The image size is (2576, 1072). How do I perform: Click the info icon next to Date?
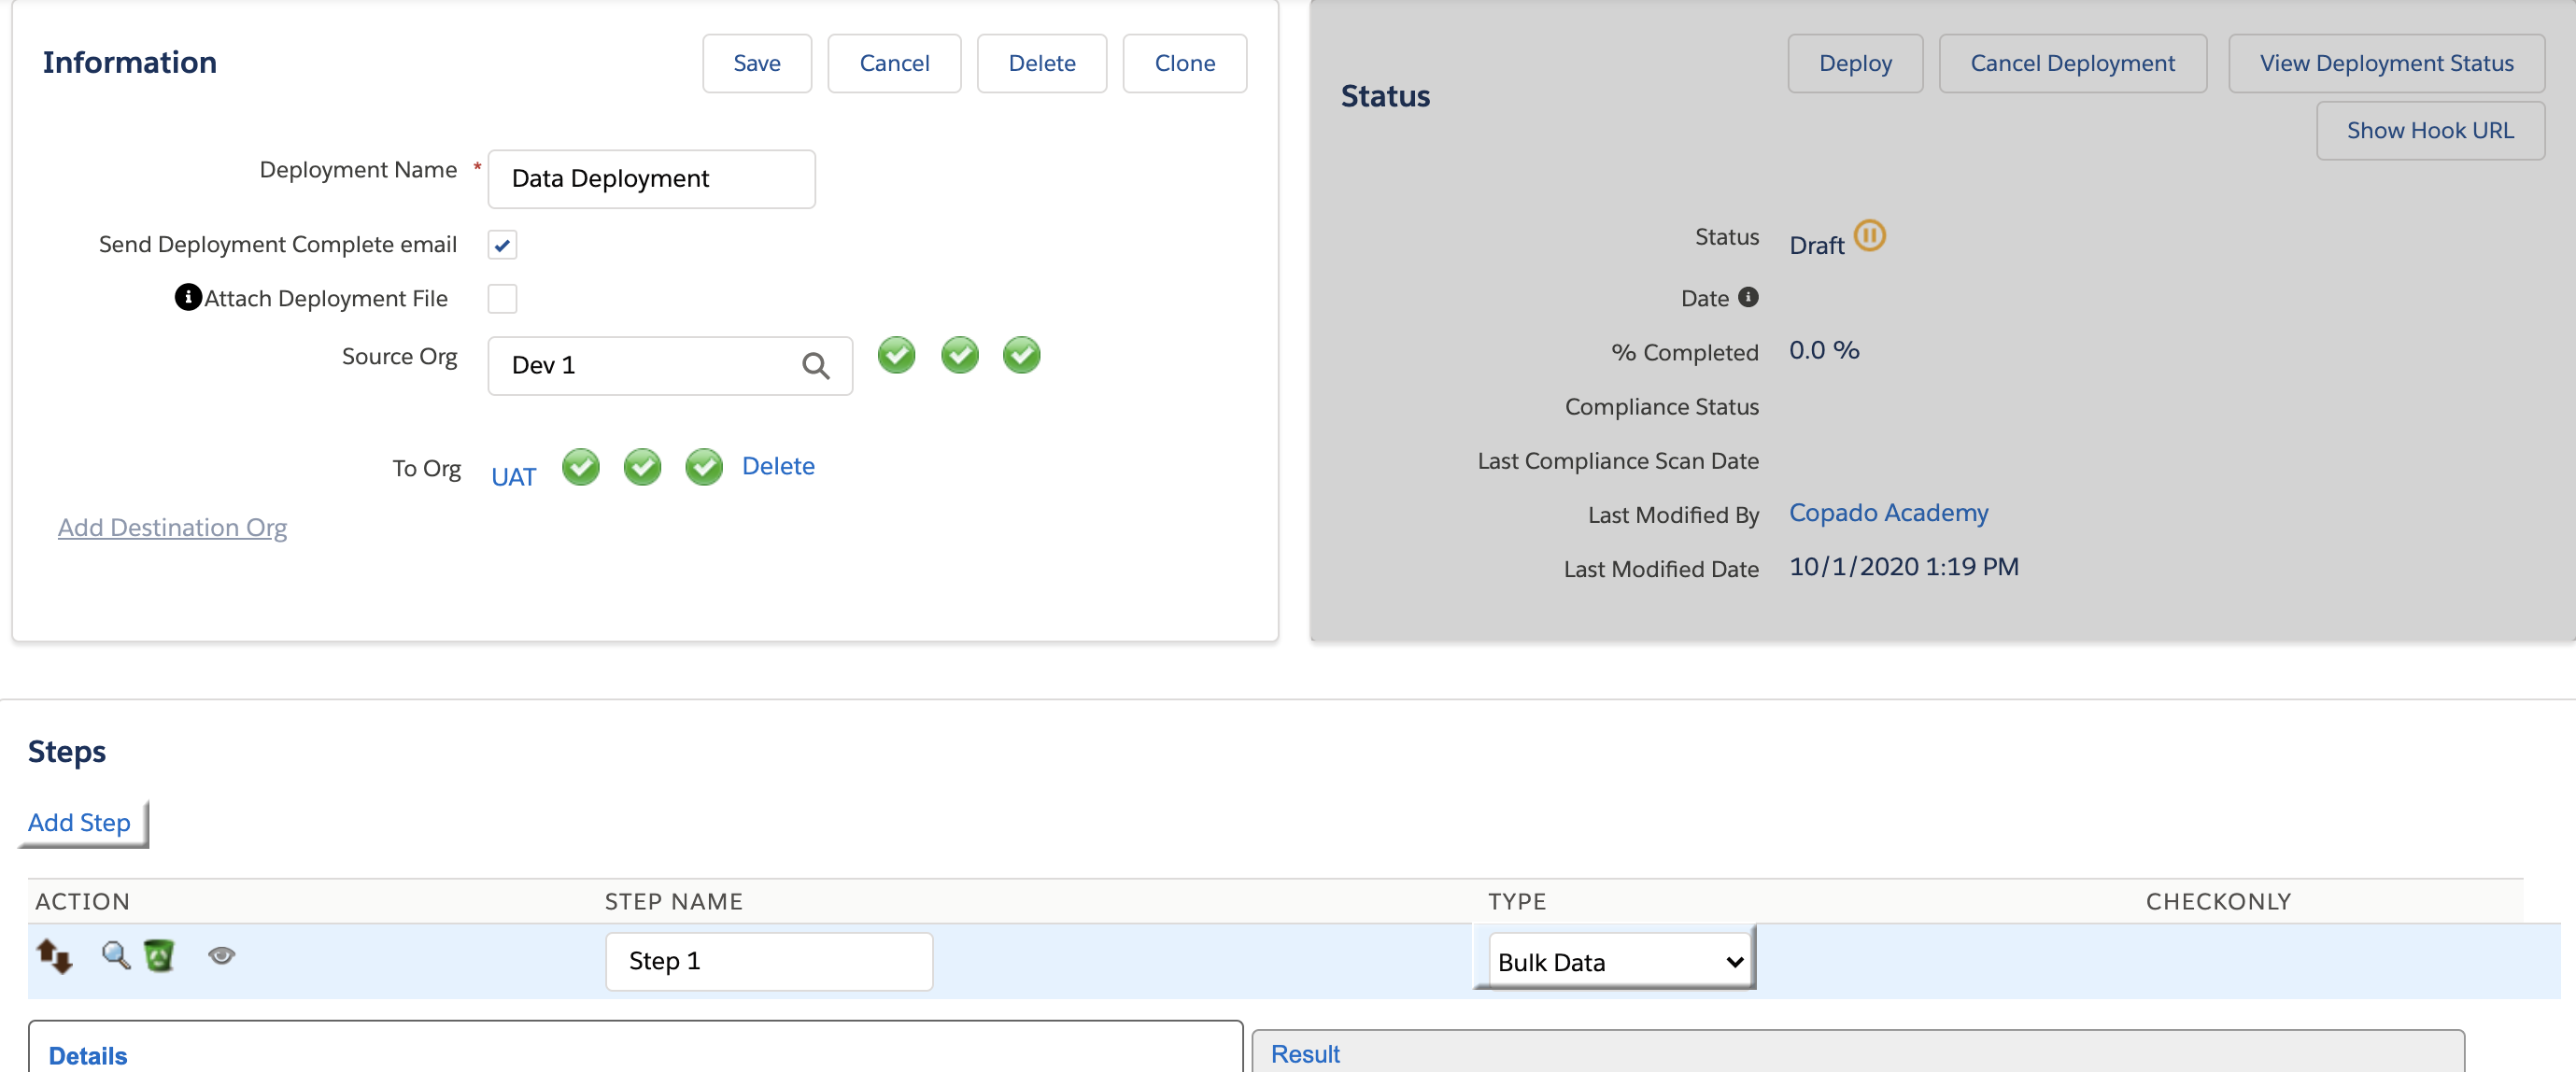pyautogui.click(x=1748, y=297)
